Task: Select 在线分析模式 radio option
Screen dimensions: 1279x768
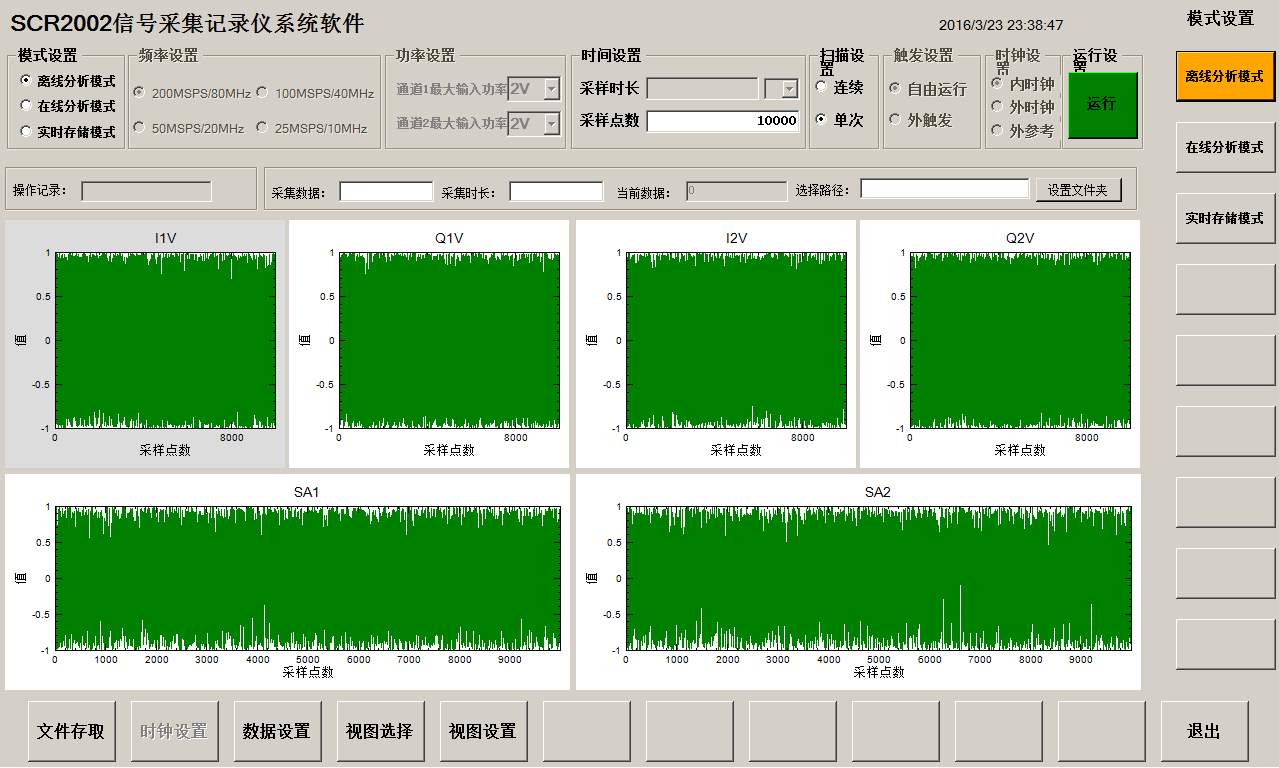Action: tap(26, 106)
